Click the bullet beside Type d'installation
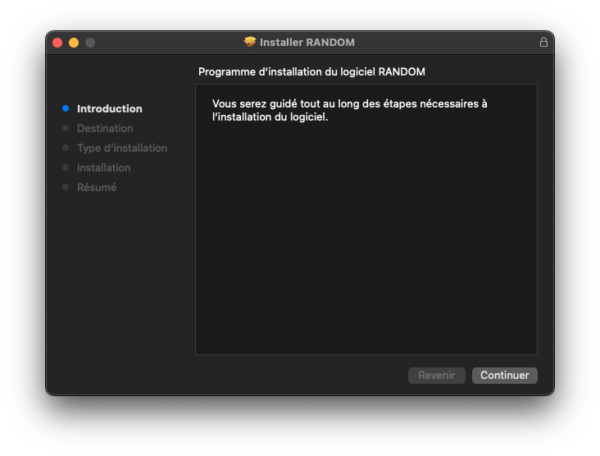The height and width of the screenshot is (456, 600). coord(66,148)
